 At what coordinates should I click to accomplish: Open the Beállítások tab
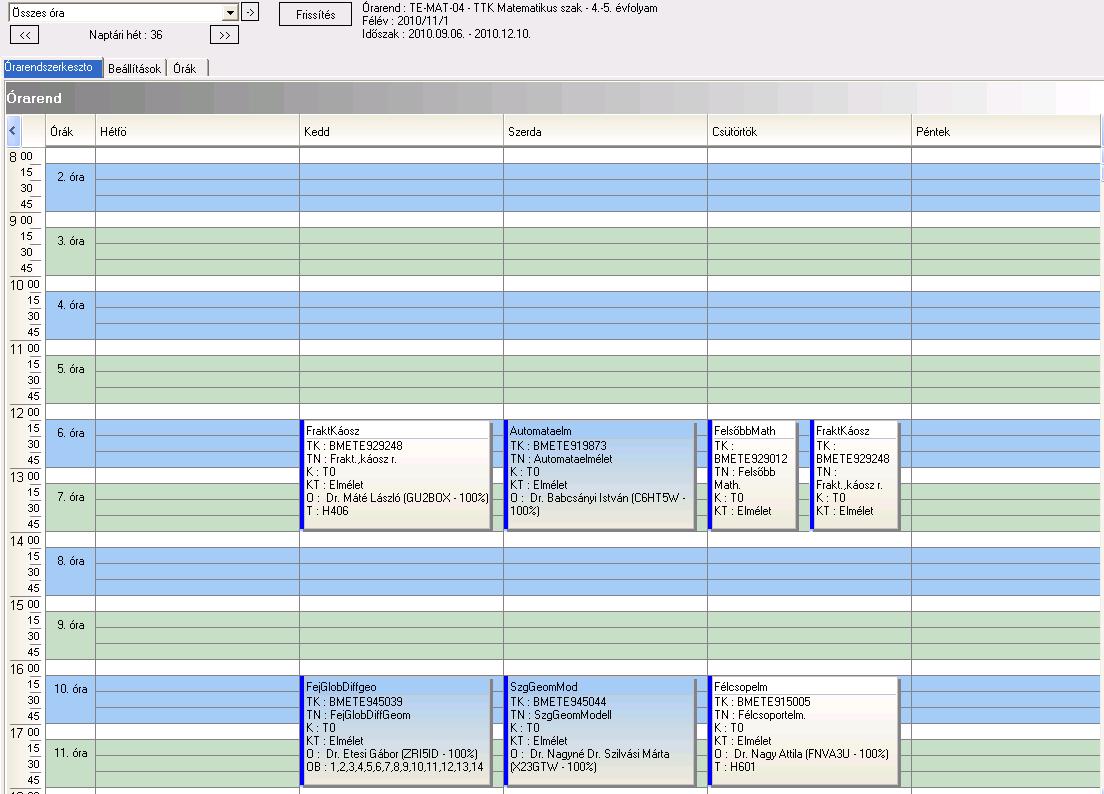(x=134, y=68)
